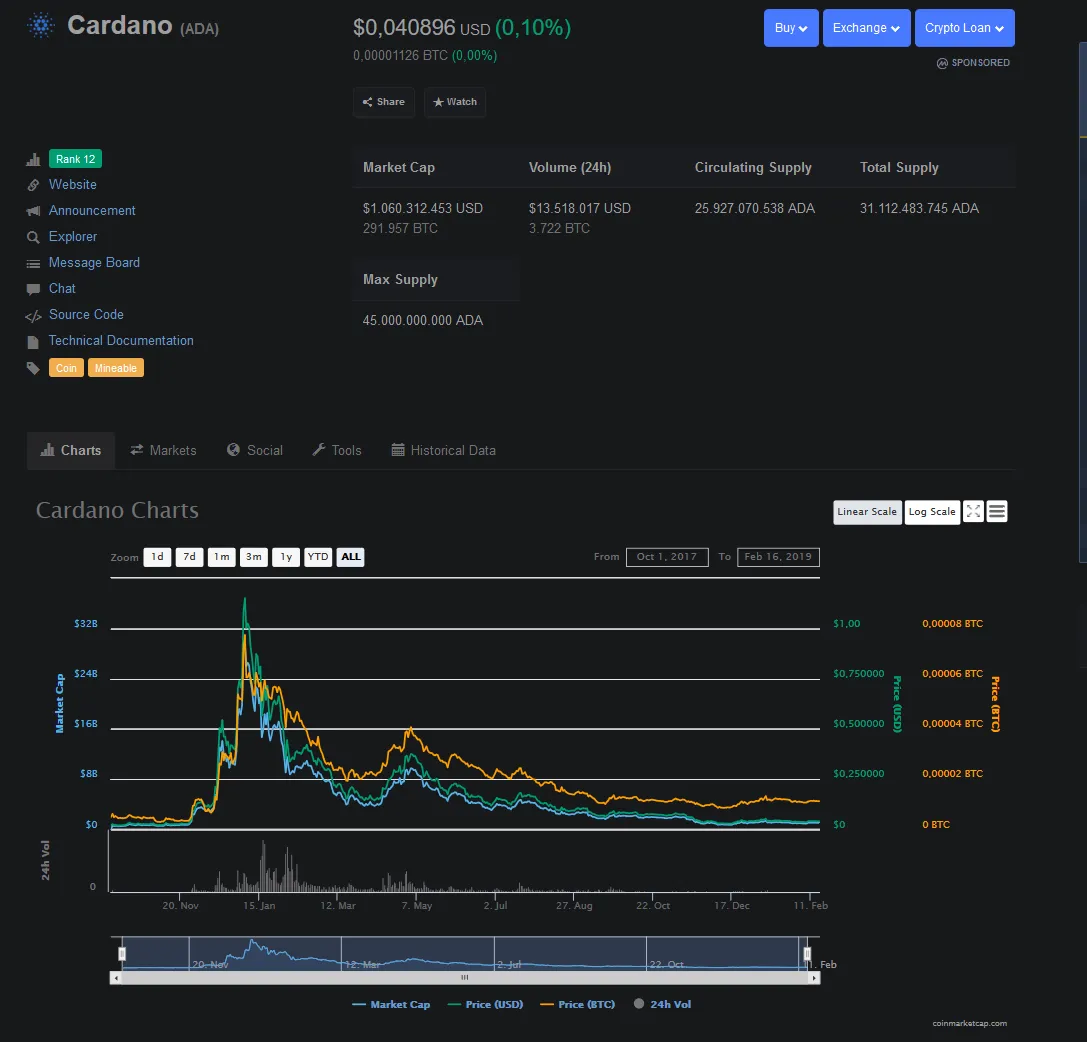Screen dimensions: 1087x1042
Task: Click the From date field
Action: (x=667, y=557)
